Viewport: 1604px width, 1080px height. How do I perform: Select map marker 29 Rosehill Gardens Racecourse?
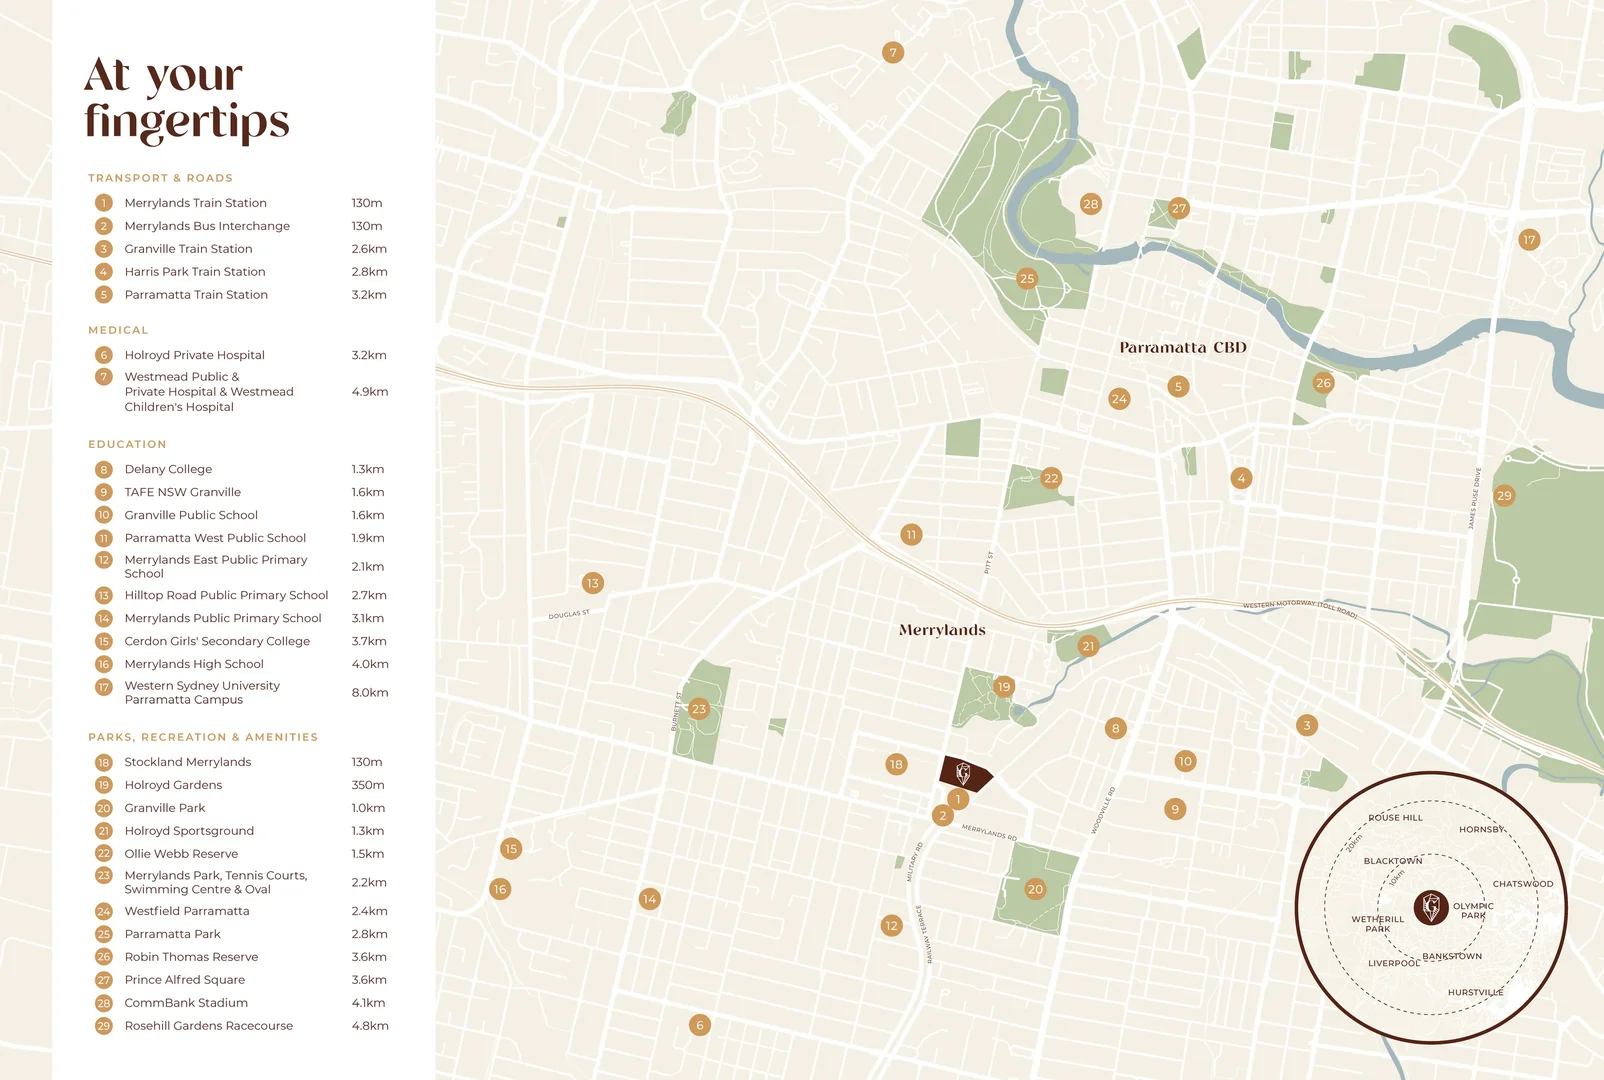(1504, 495)
